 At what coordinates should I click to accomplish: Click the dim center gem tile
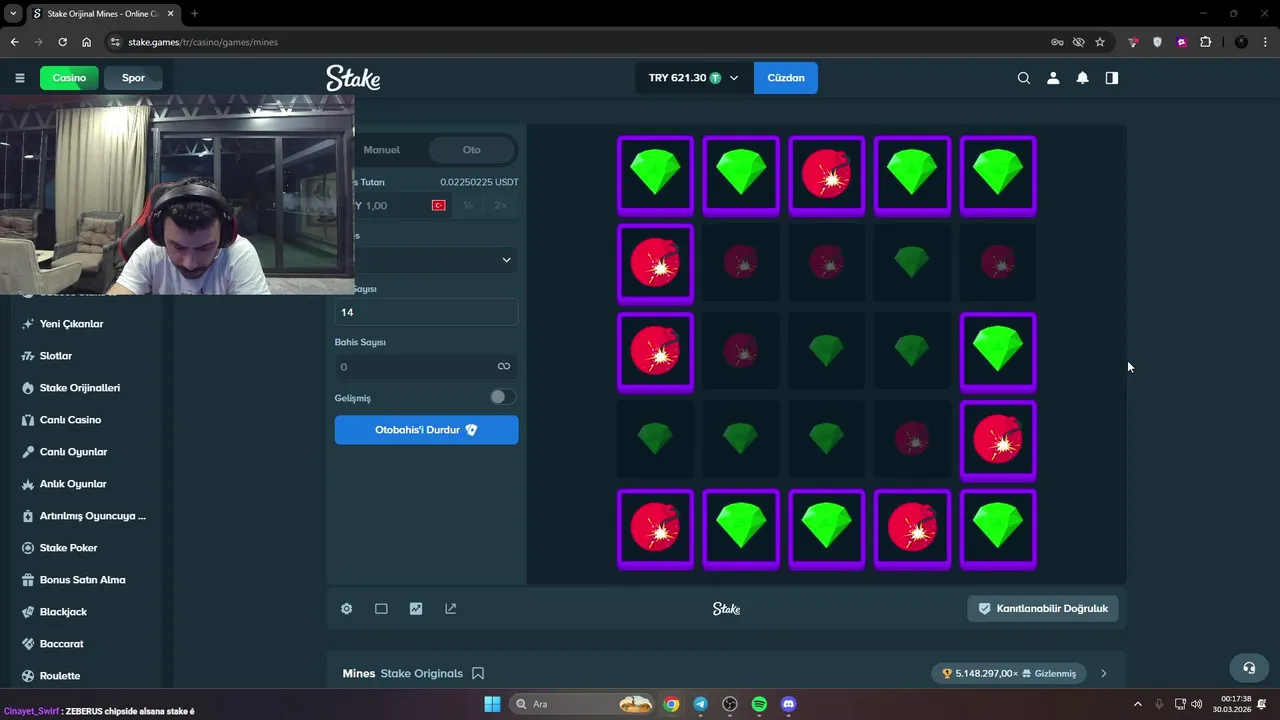click(826, 351)
